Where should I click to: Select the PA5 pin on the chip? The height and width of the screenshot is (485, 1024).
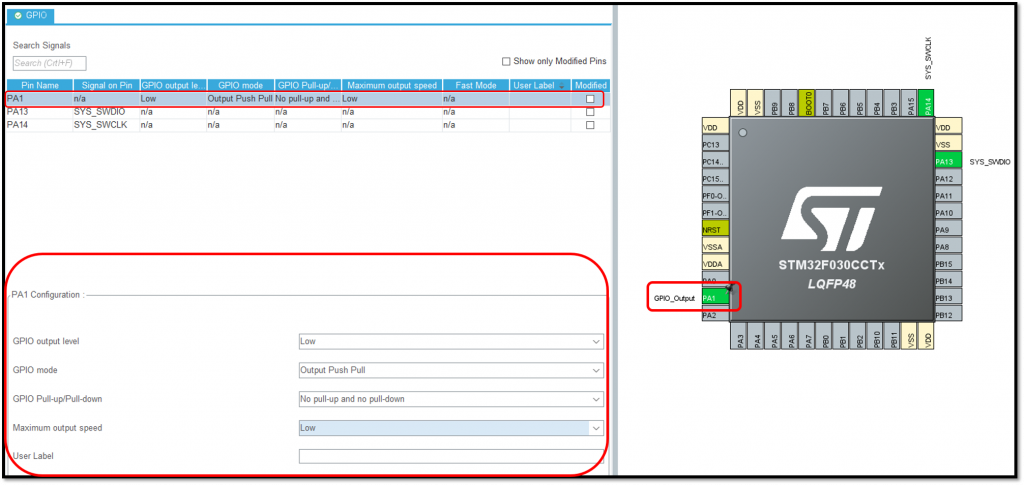(x=775, y=336)
